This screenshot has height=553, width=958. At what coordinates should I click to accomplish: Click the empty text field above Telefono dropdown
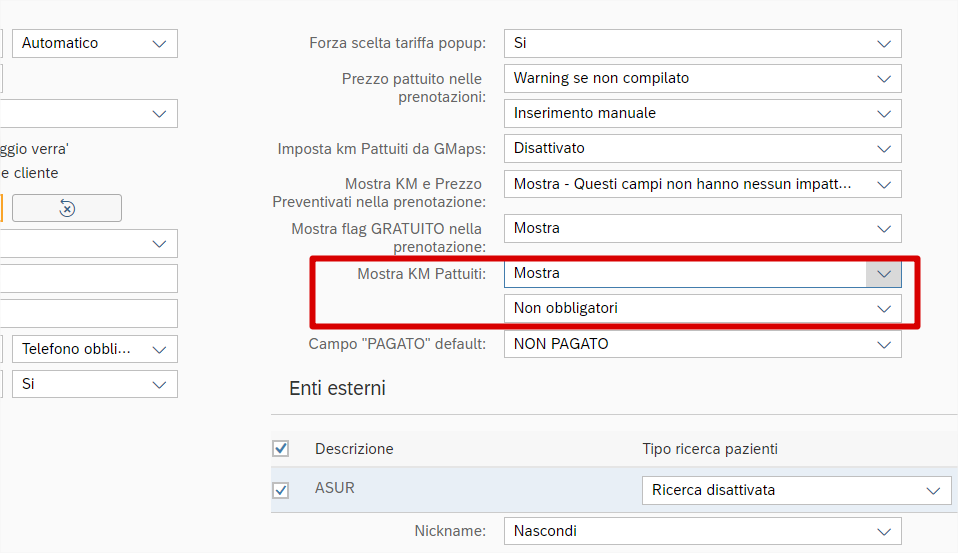[88, 314]
